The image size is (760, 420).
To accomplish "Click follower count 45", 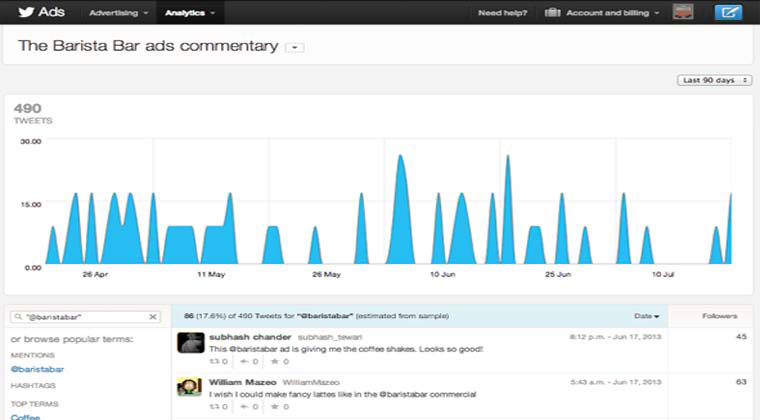I will [x=741, y=337].
